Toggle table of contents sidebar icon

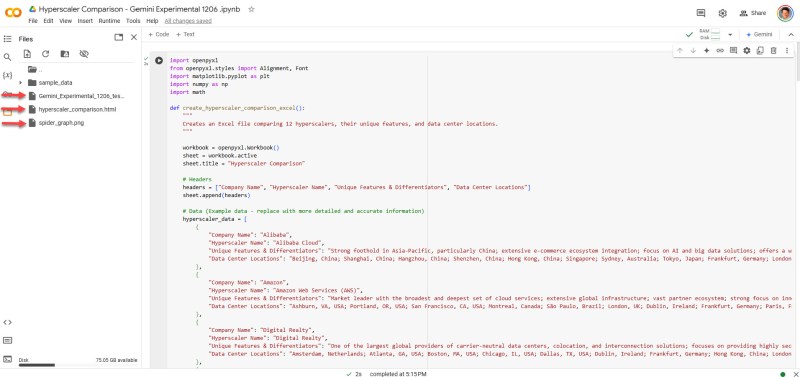point(7,39)
